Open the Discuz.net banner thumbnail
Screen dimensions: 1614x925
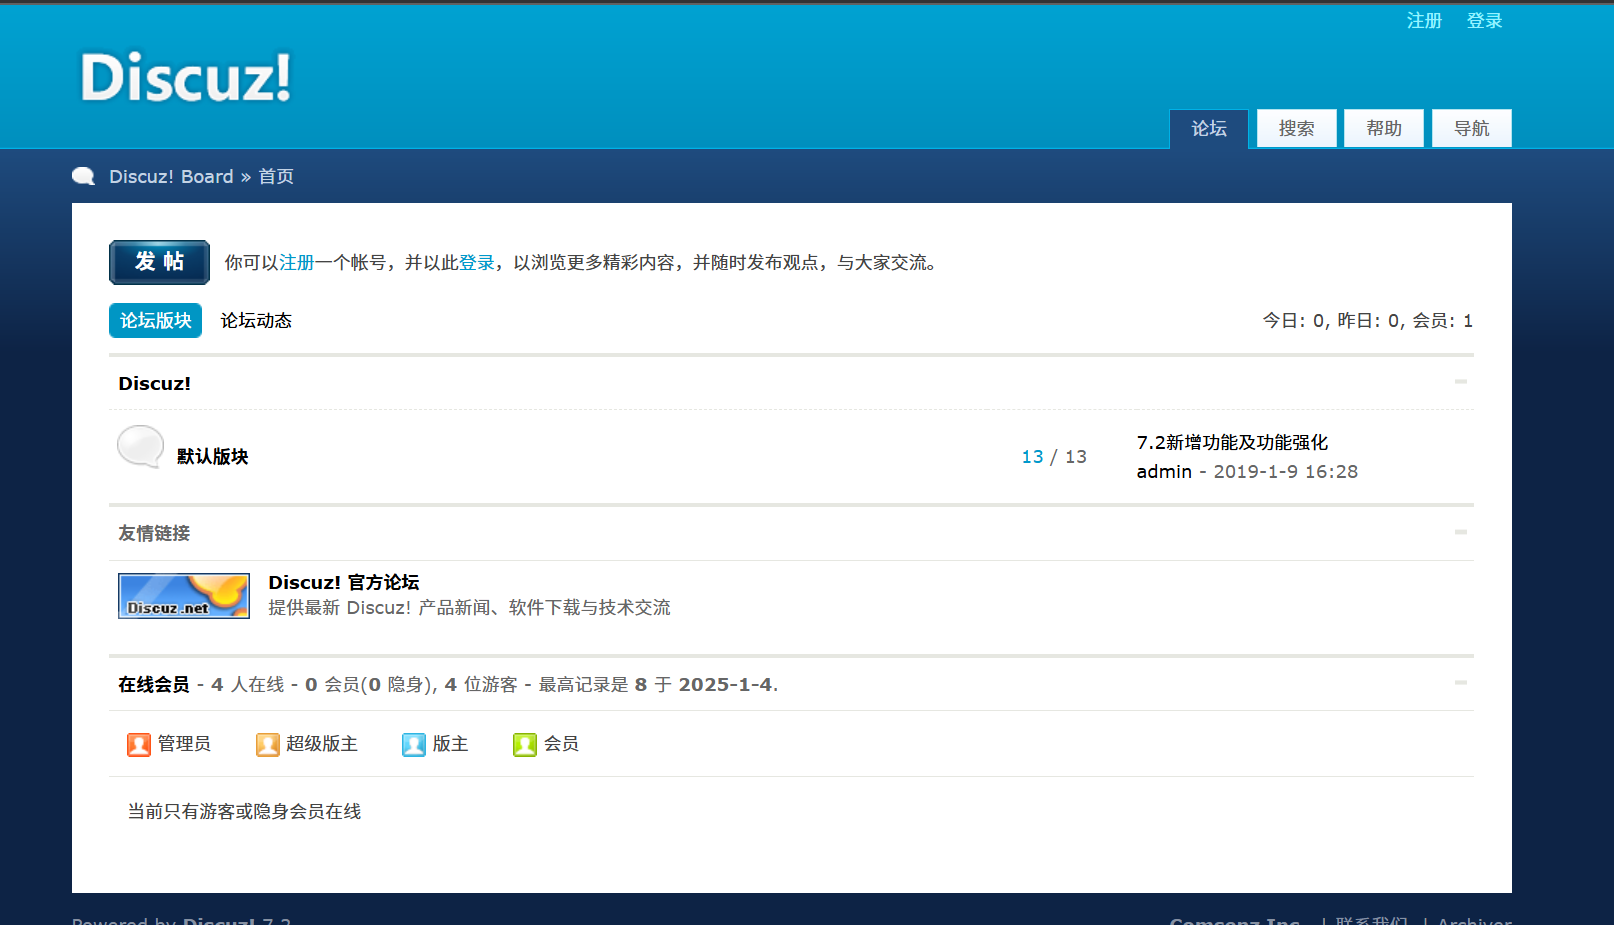184,596
